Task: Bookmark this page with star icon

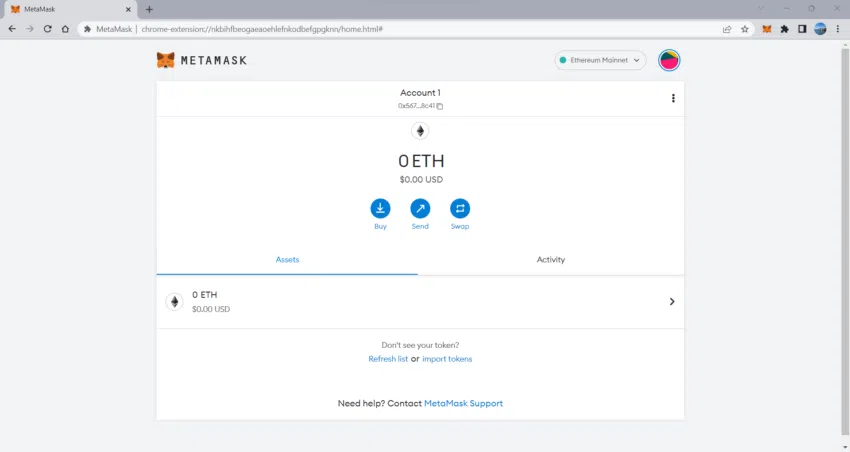Action: pos(745,29)
